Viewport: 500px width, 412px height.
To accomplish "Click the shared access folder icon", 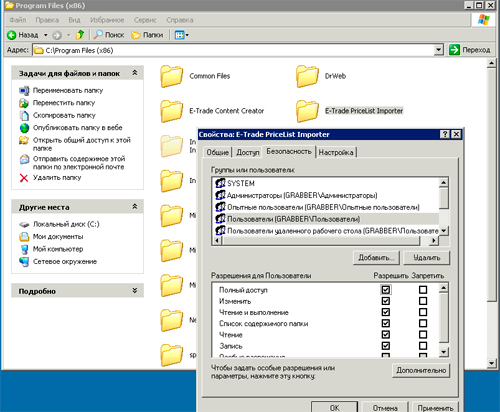I will pyautogui.click(x=24, y=140).
